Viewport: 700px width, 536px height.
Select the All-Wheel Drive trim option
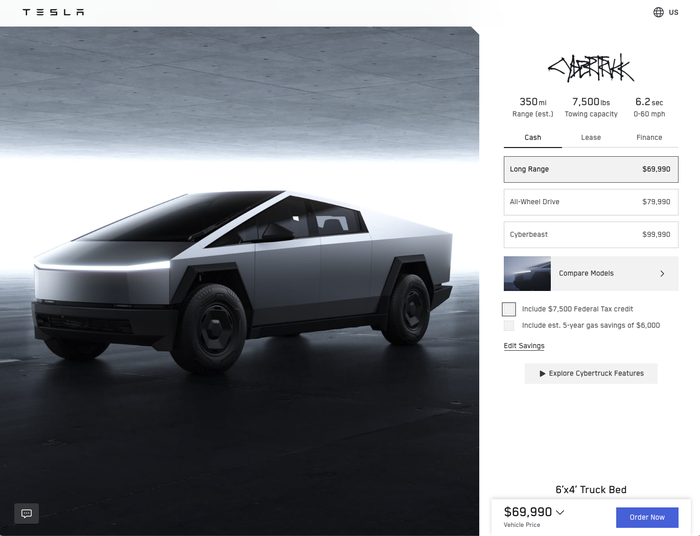tap(591, 202)
